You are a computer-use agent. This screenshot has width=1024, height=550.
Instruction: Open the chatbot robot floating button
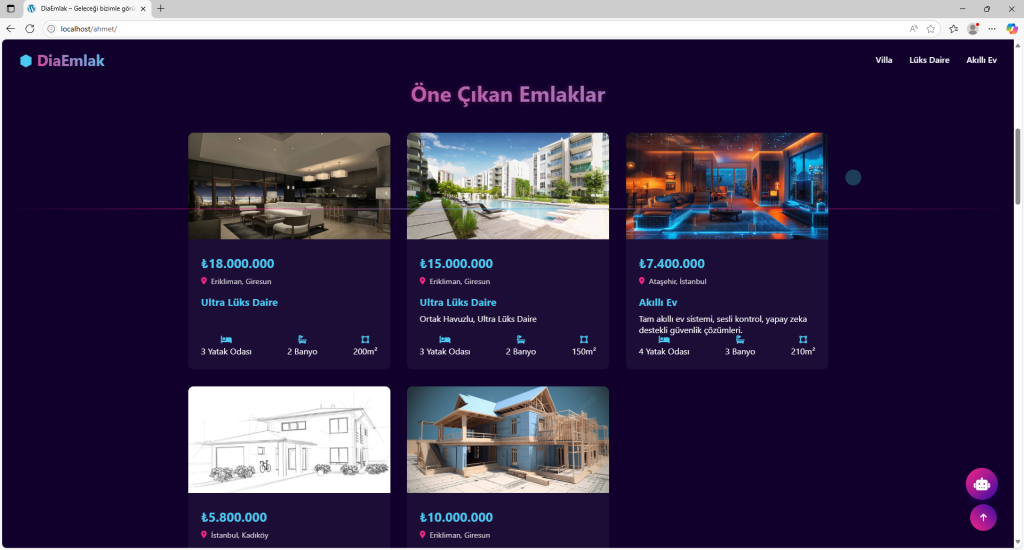(982, 484)
